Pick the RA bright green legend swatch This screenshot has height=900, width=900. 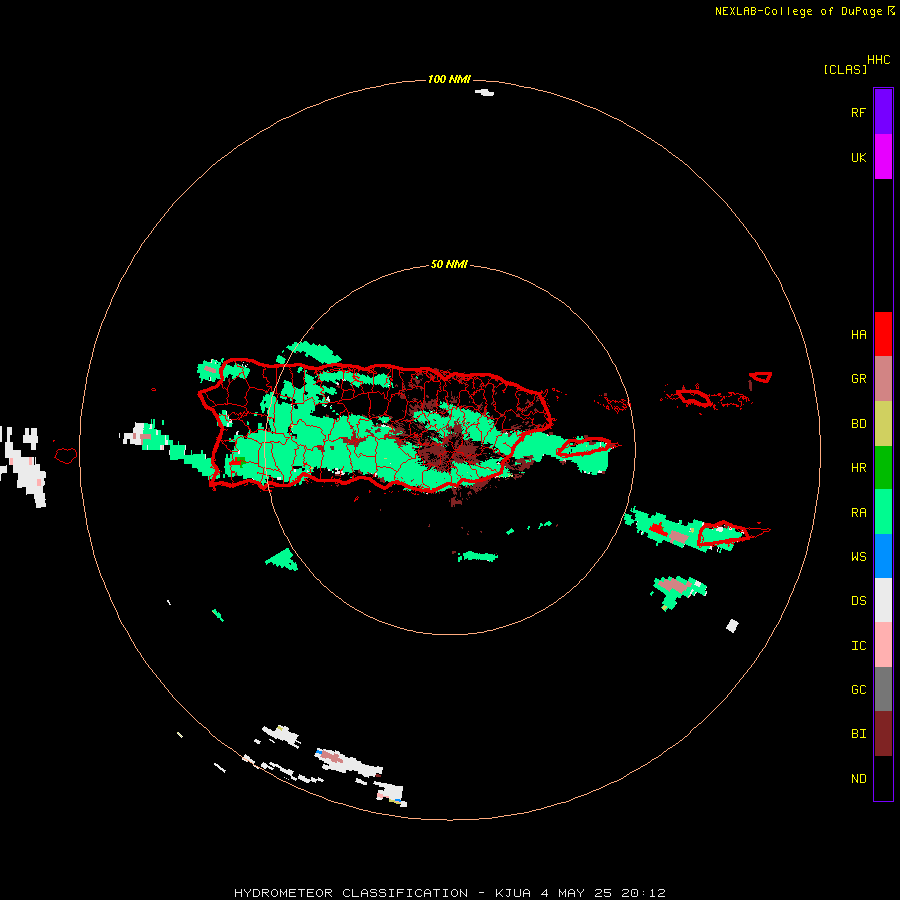tap(883, 512)
